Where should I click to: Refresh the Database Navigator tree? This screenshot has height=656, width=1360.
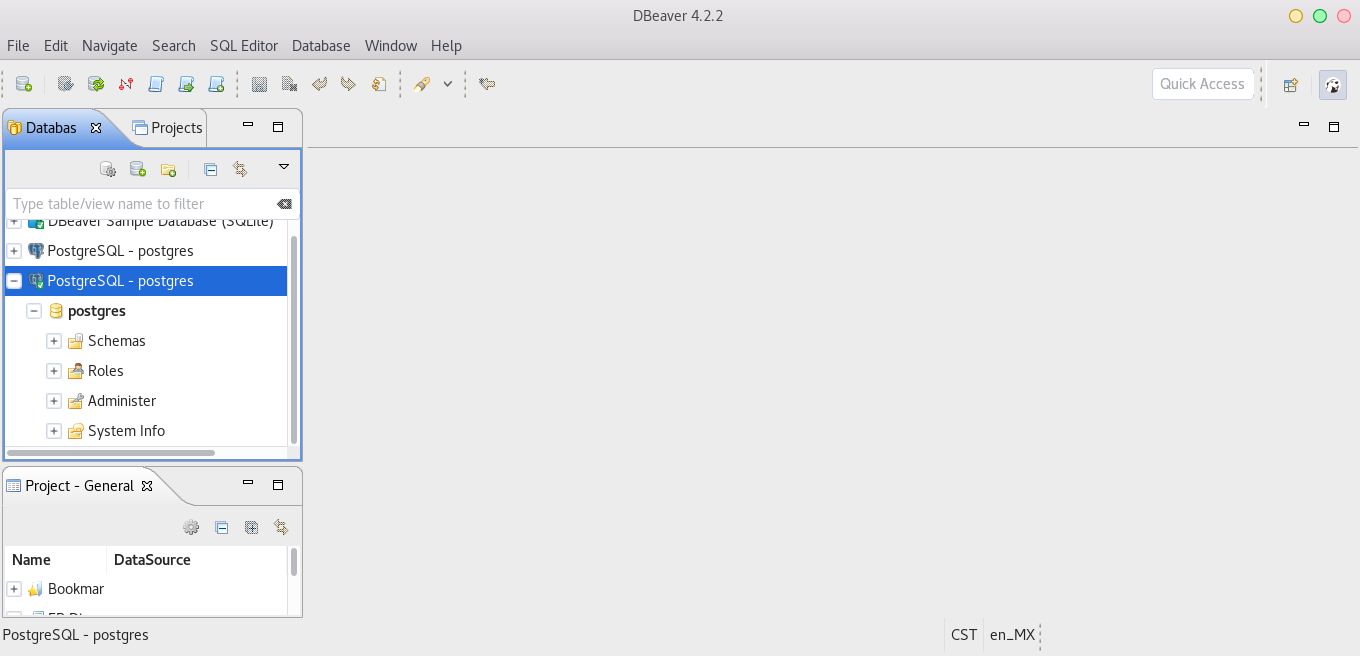[240, 169]
